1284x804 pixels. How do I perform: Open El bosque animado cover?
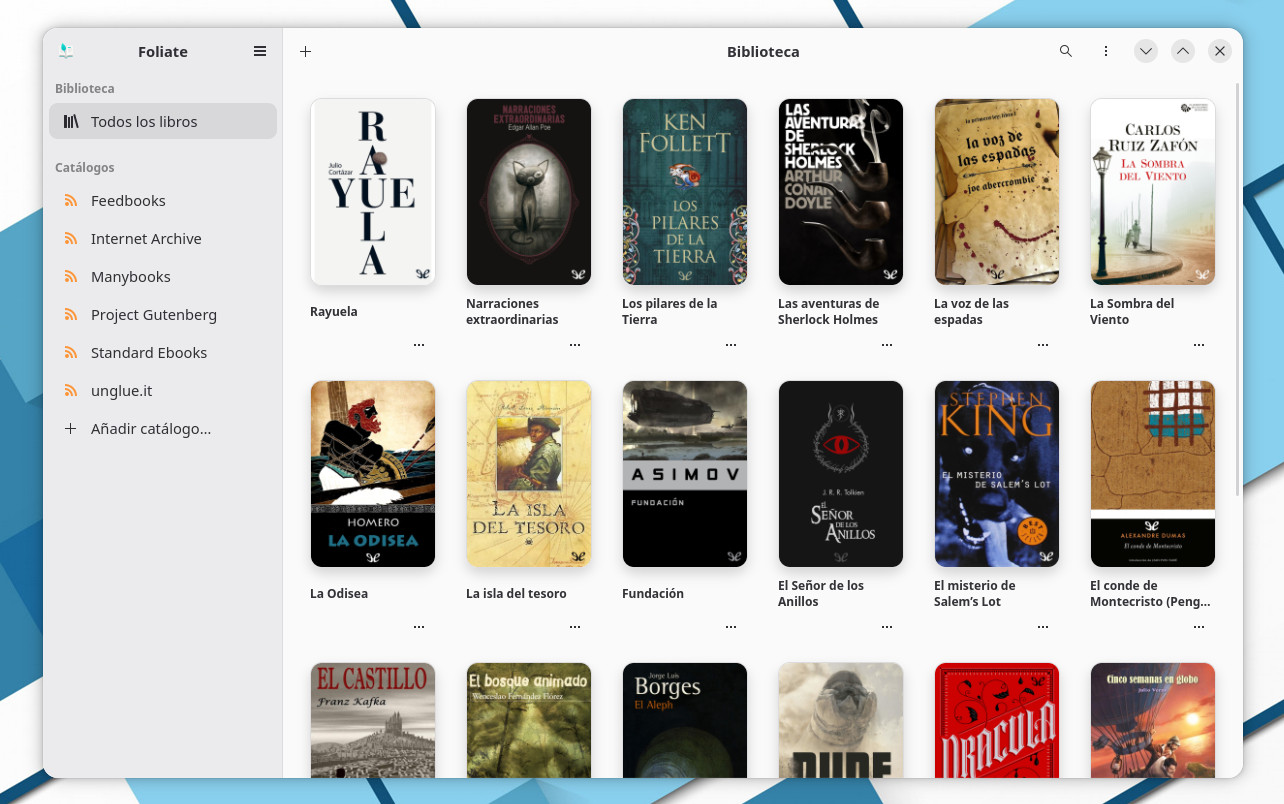(x=529, y=720)
